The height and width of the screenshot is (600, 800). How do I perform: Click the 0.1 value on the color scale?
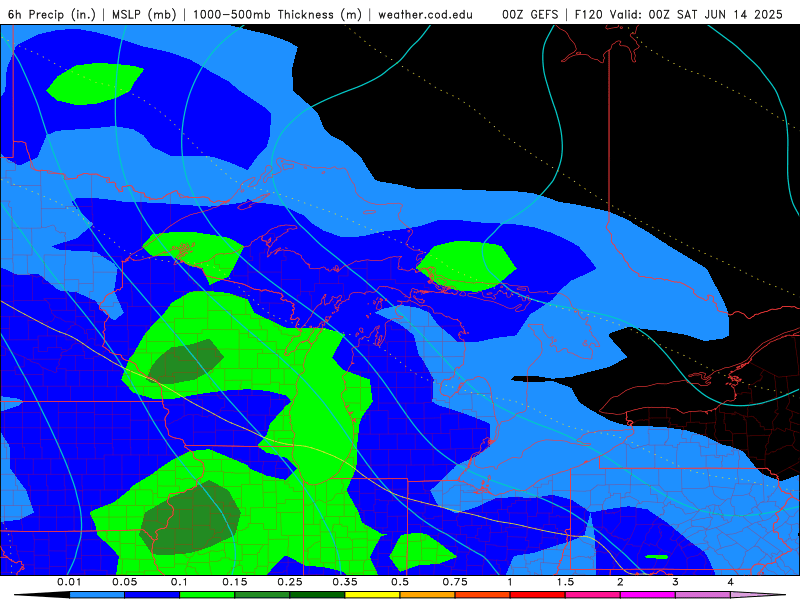(x=179, y=582)
